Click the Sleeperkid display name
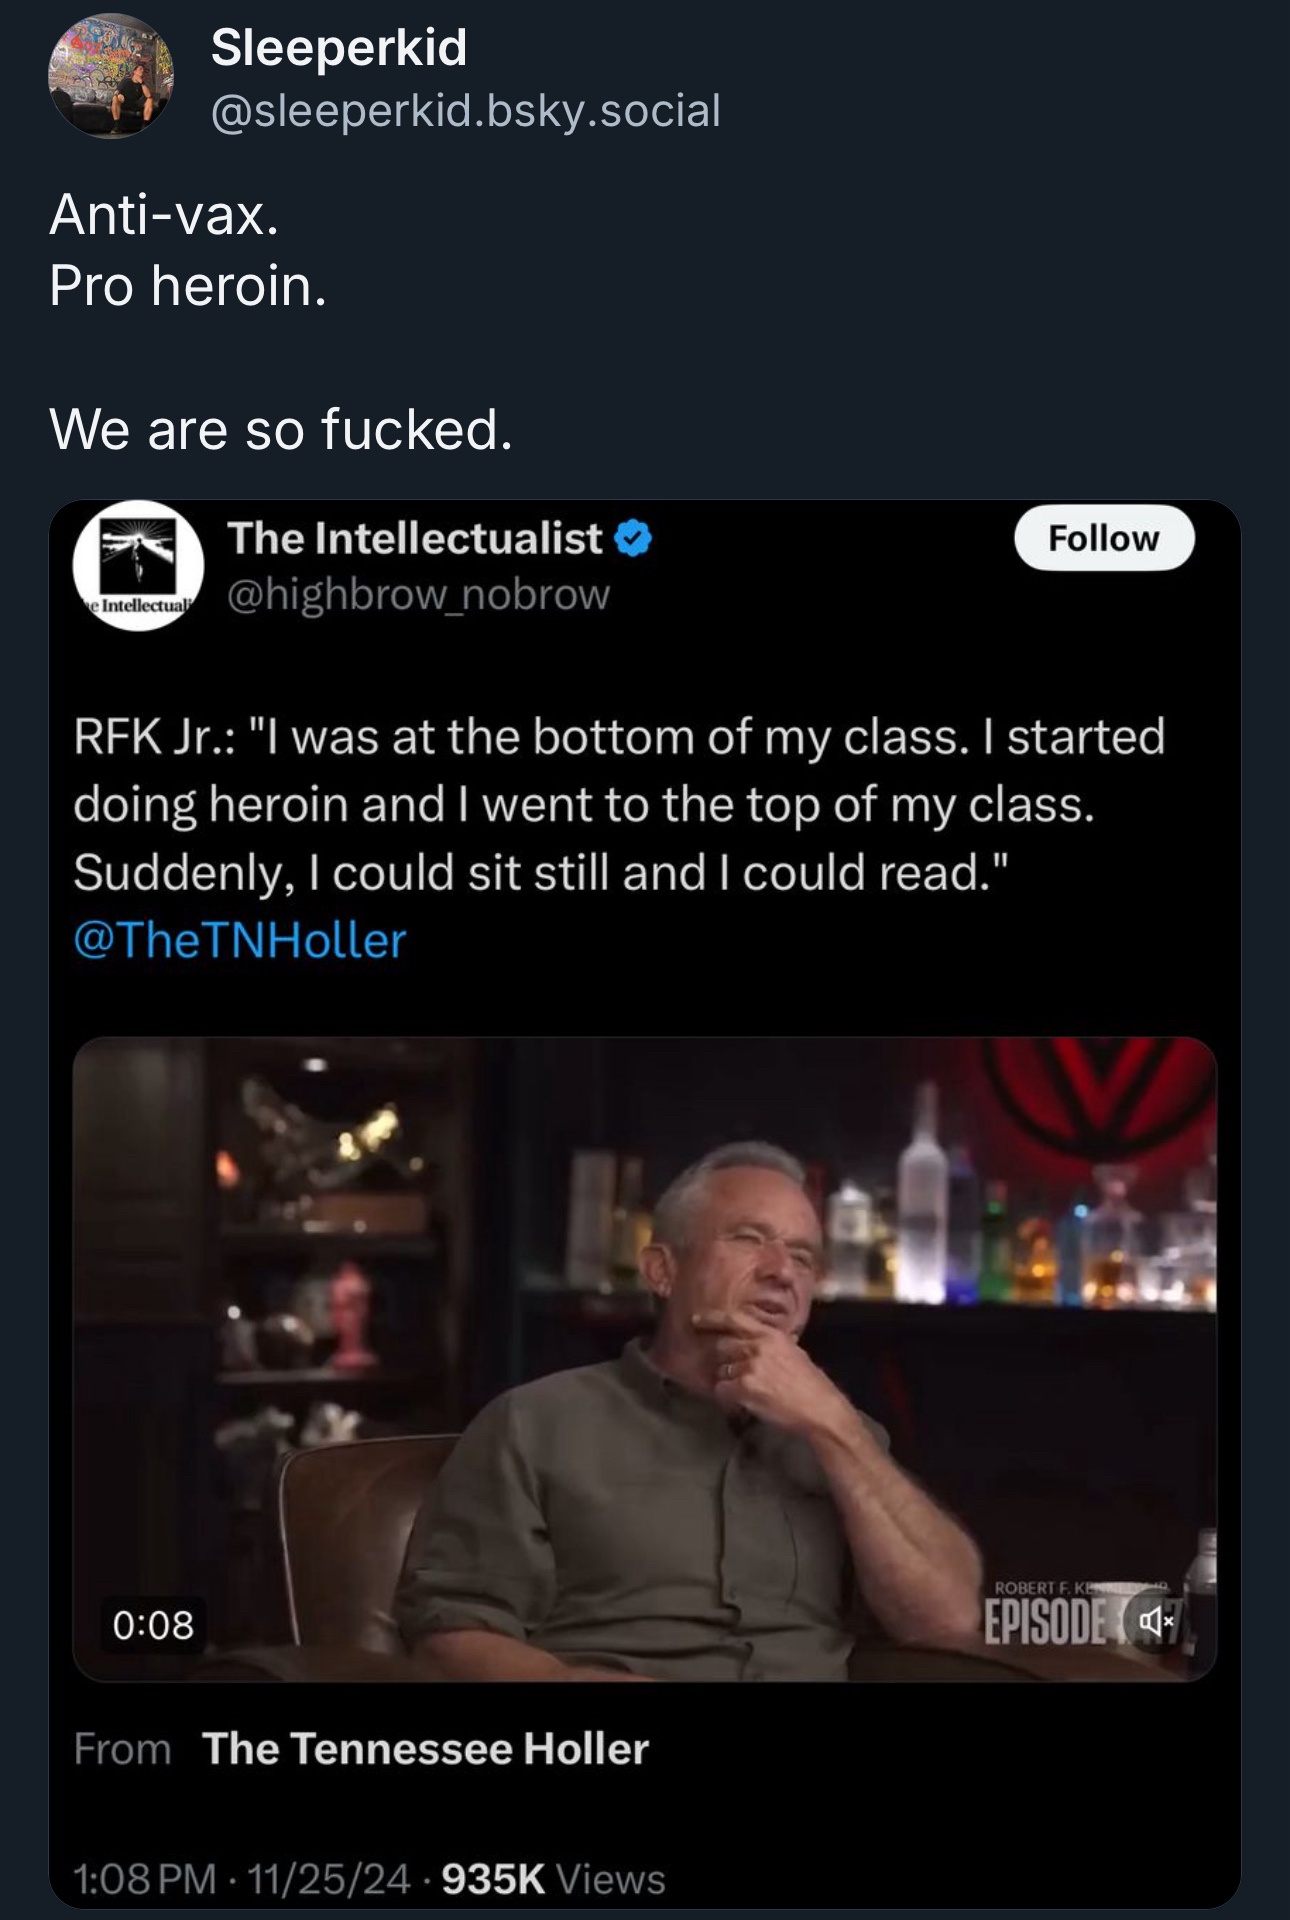 (339, 47)
